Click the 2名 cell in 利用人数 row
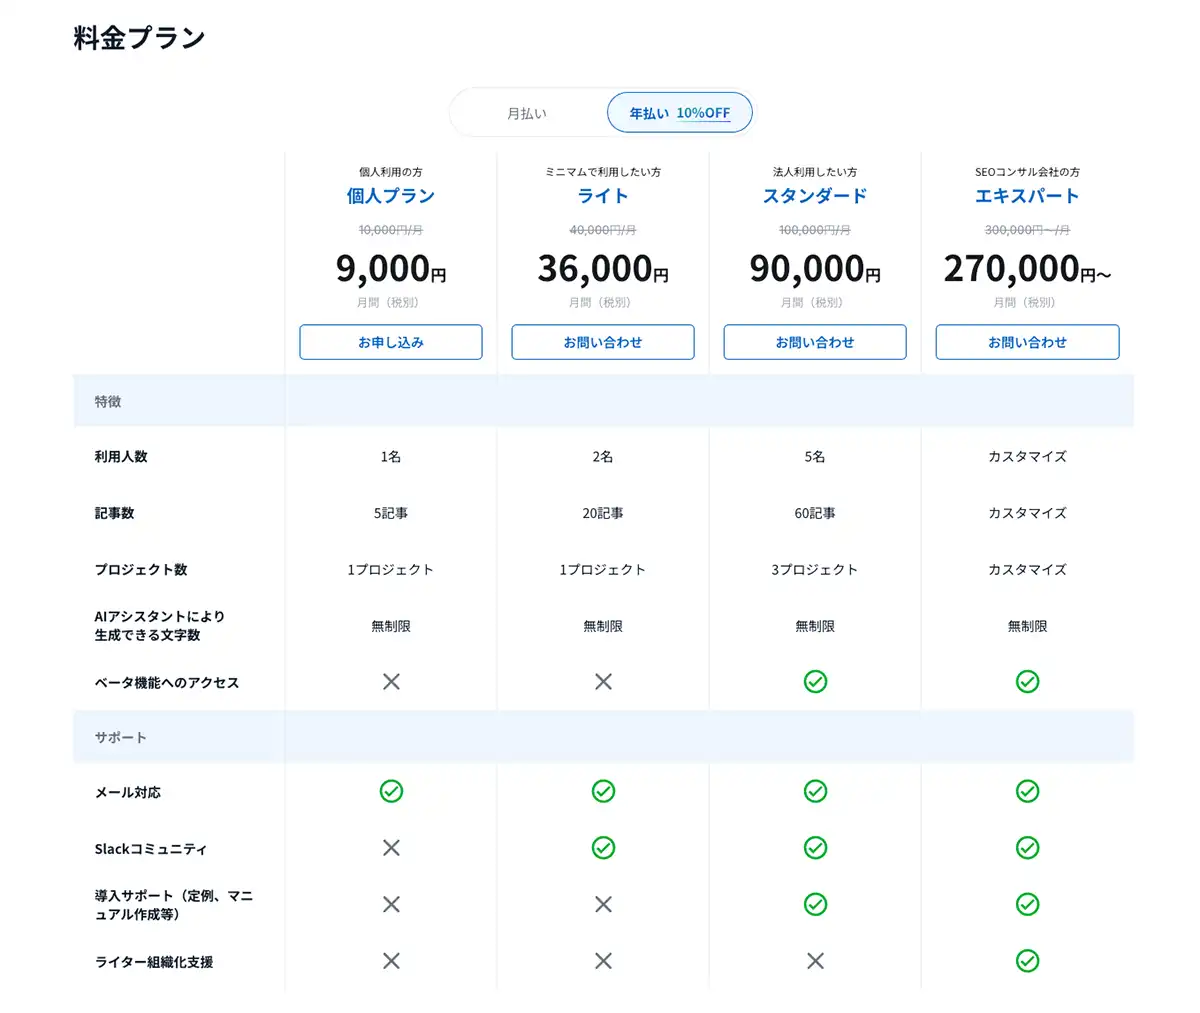The image size is (1200, 1013). 603,456
